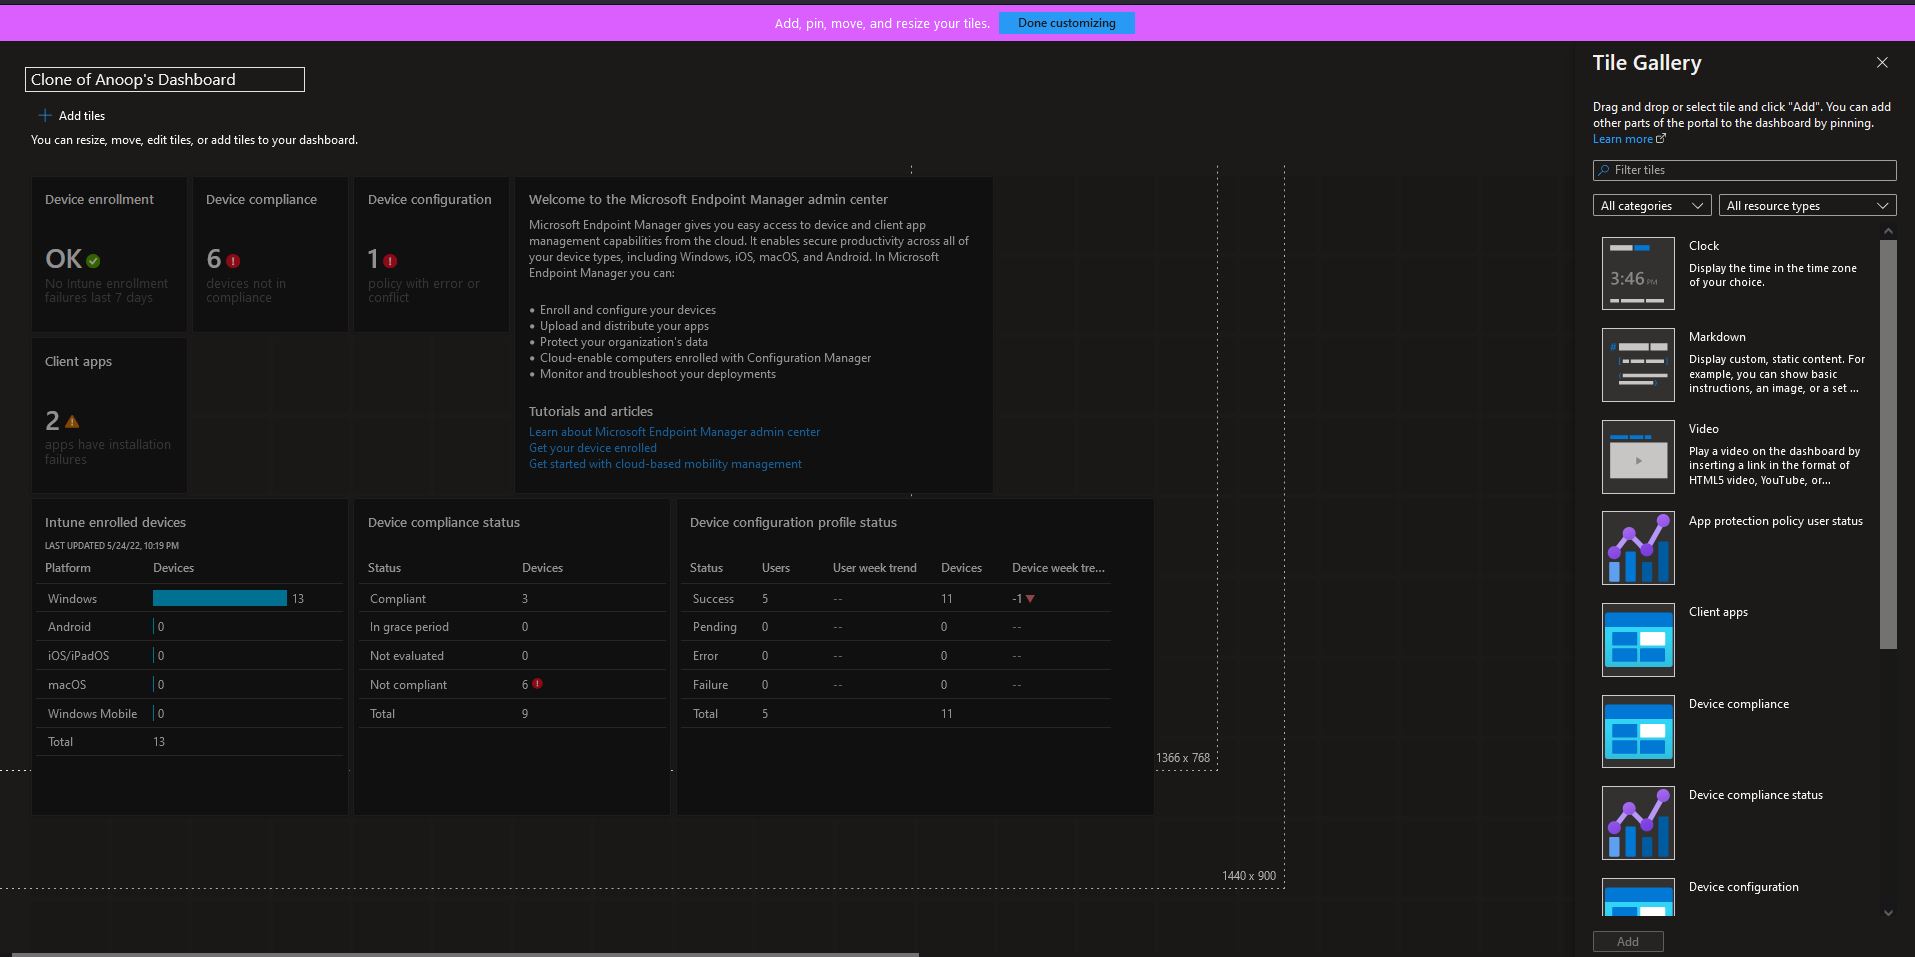Click the Filter tiles search field
The width and height of the screenshot is (1915, 957).
point(1744,170)
